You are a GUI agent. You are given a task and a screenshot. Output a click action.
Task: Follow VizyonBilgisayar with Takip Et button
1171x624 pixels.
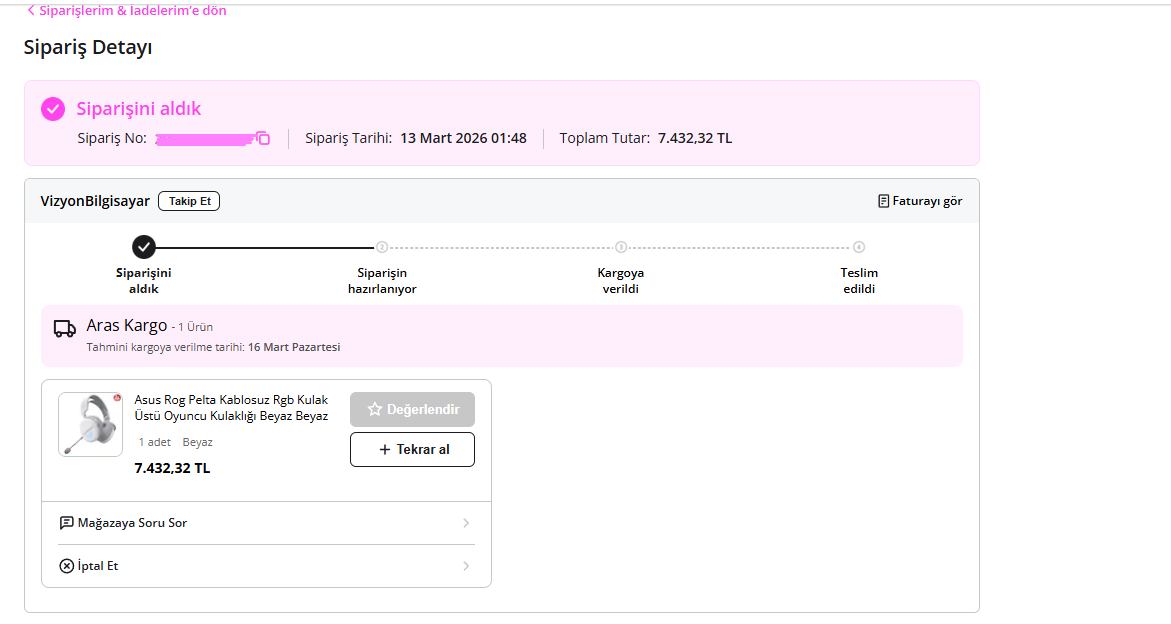(189, 201)
